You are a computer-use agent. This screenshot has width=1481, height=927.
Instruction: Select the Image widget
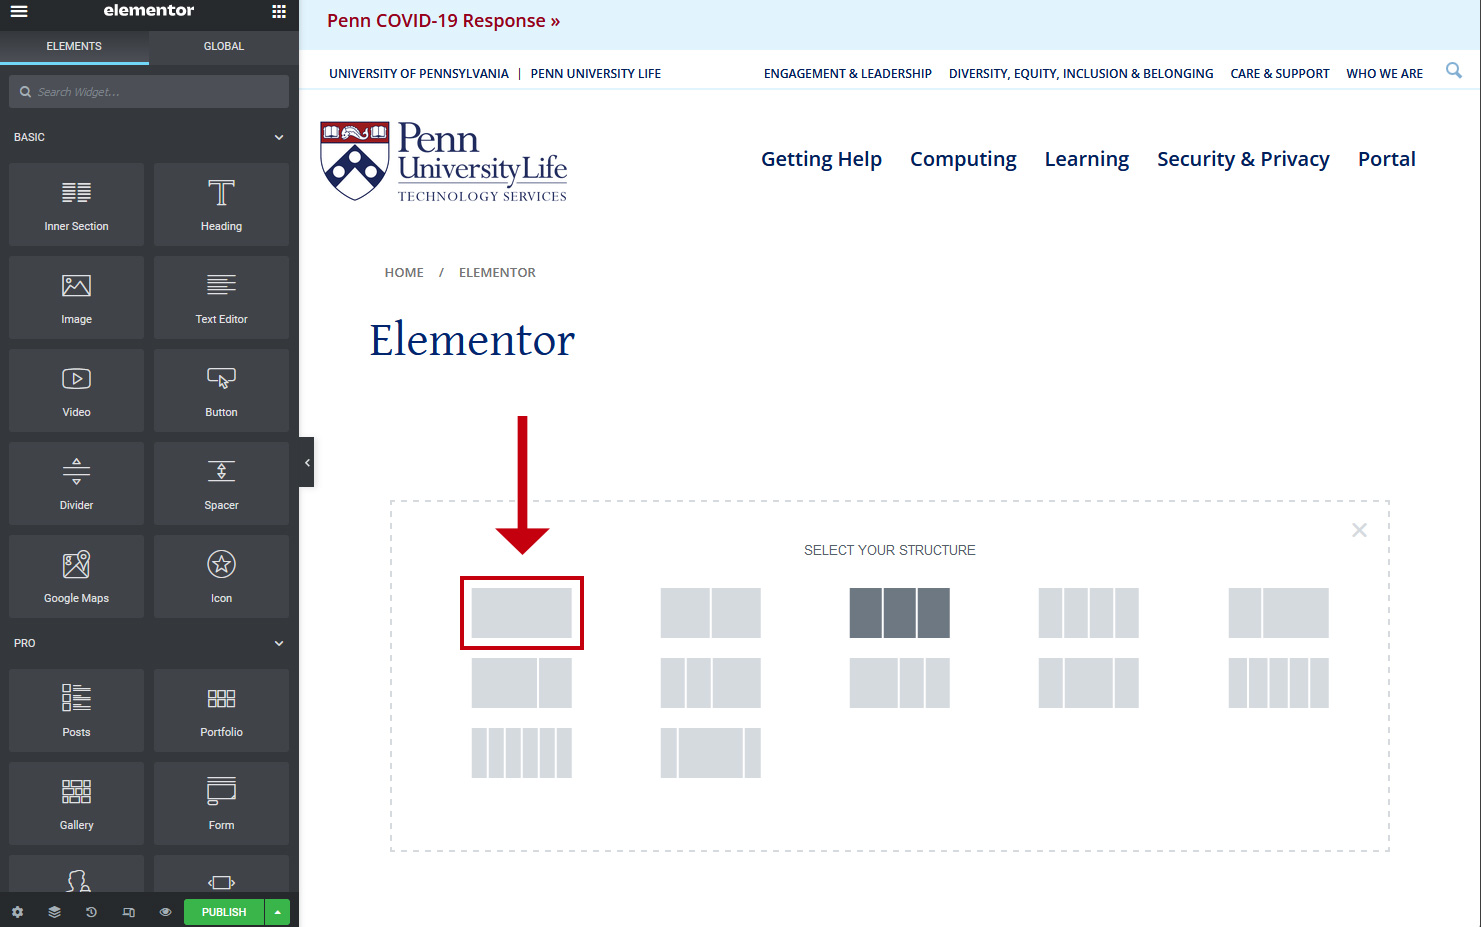pyautogui.click(x=76, y=298)
